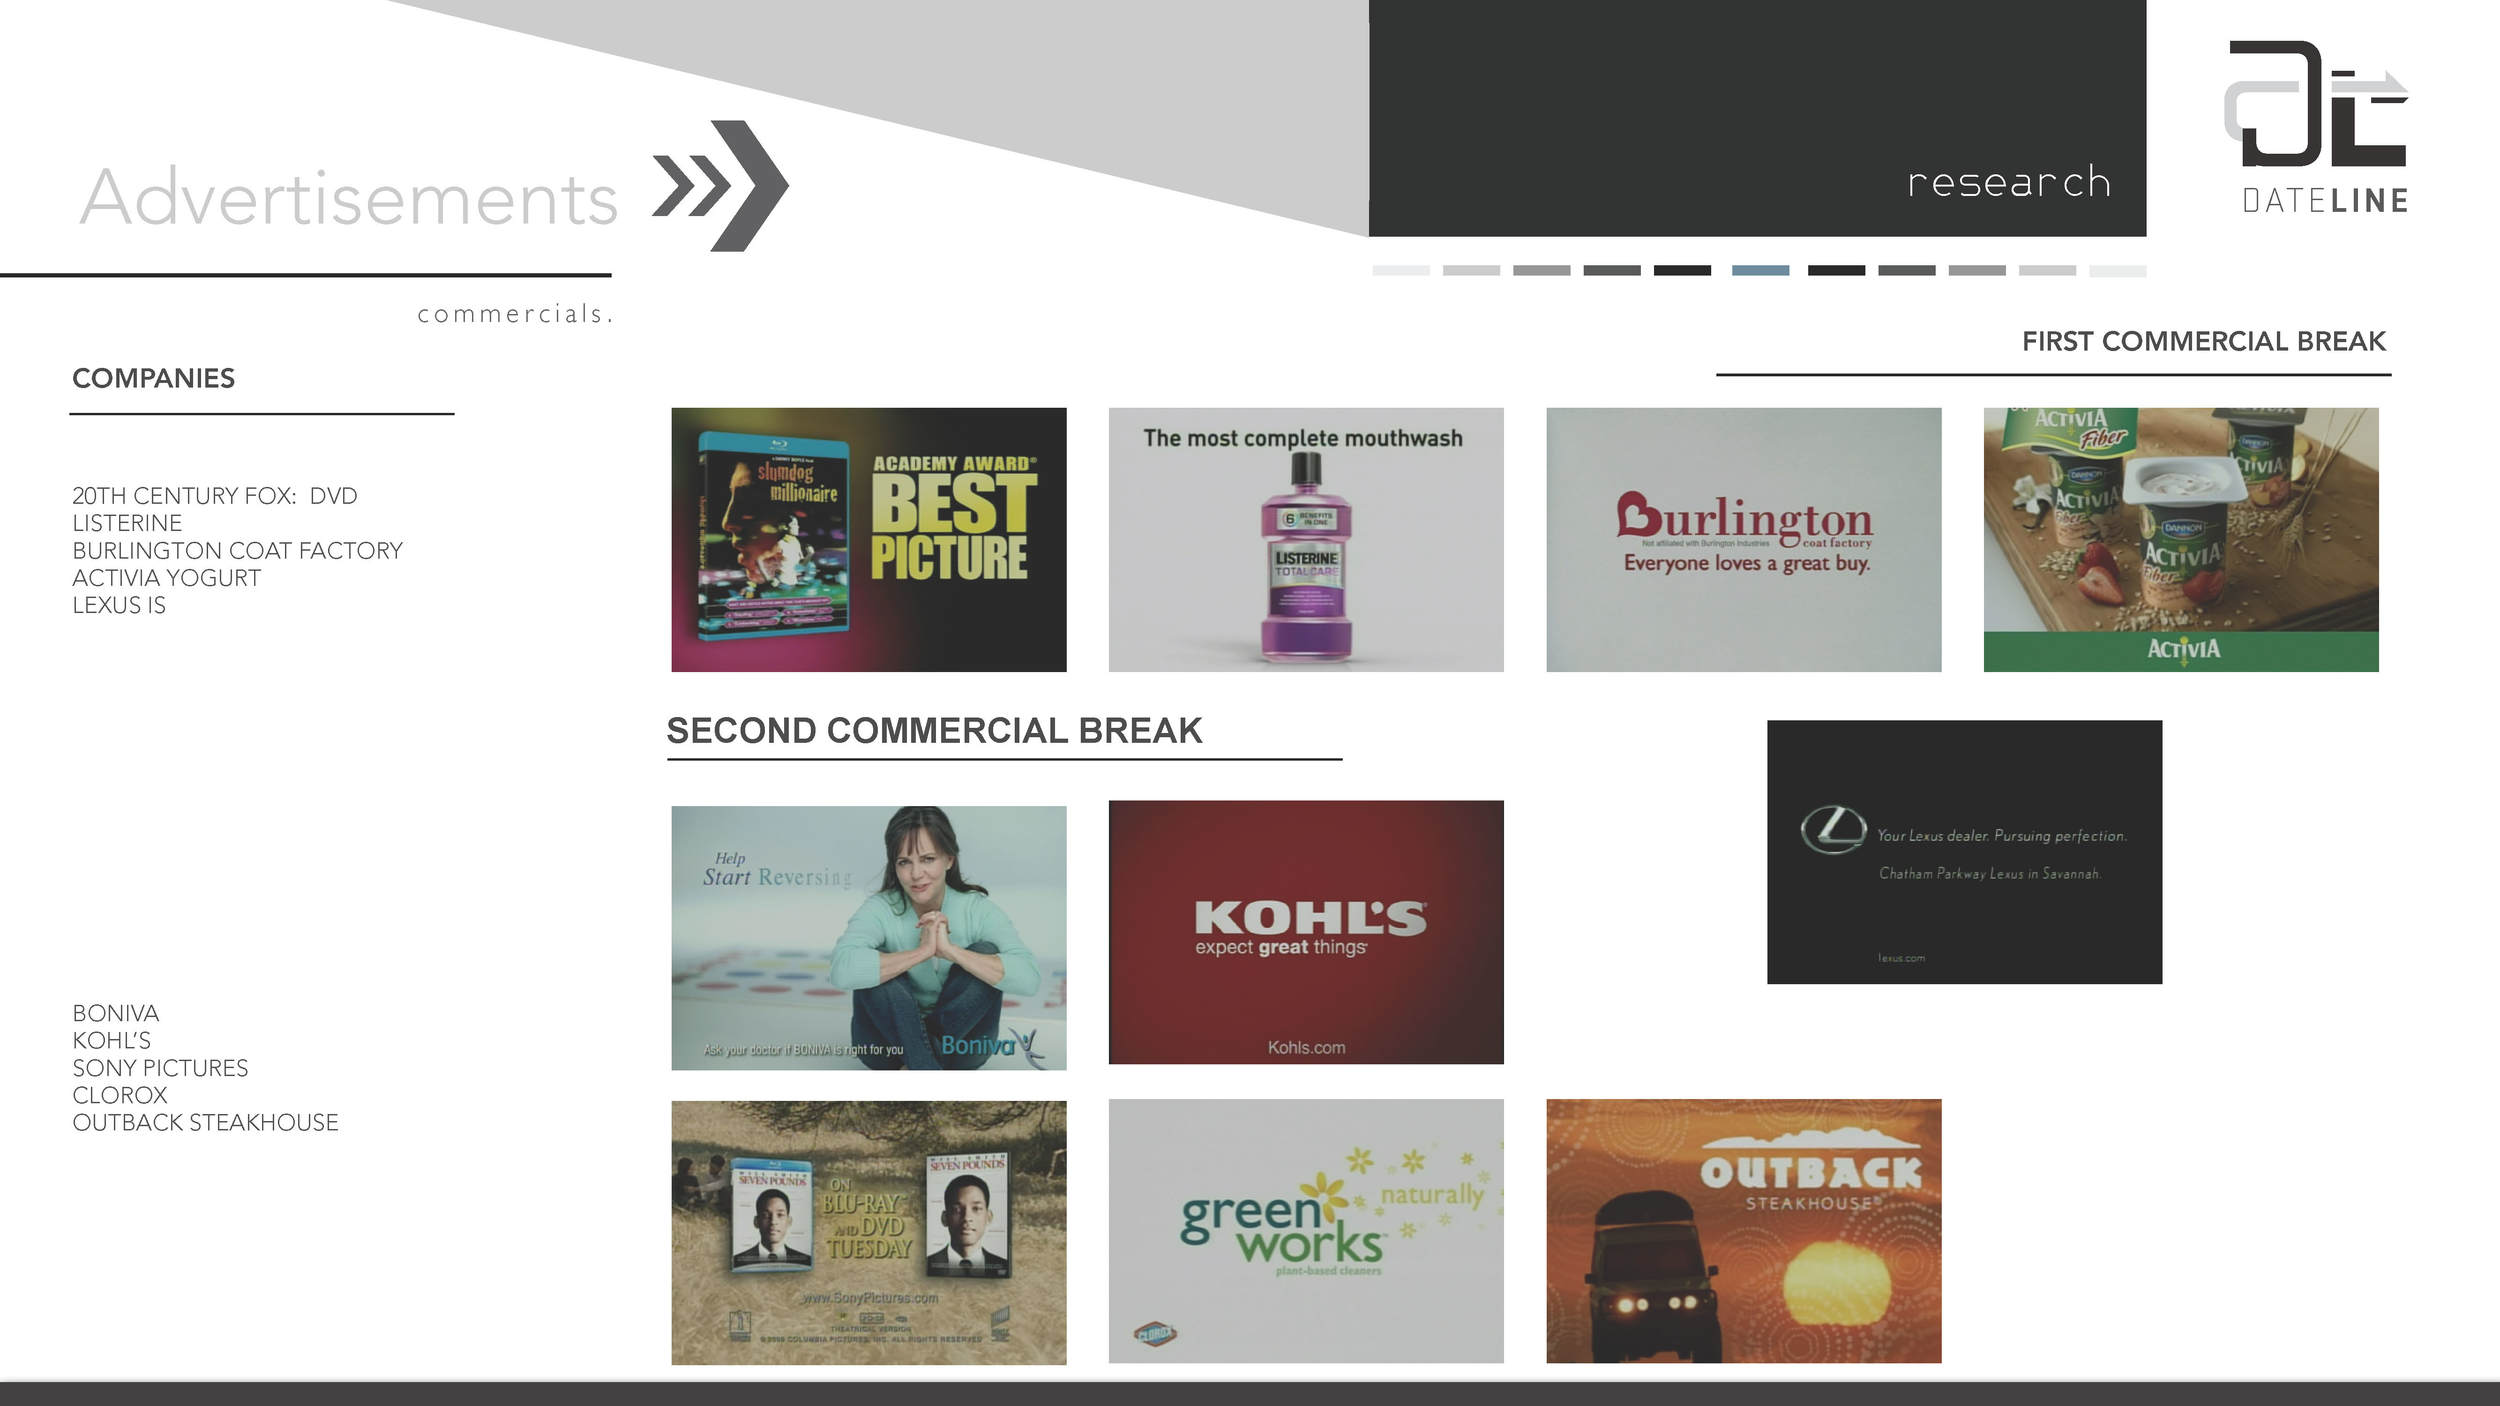
Task: Click the first light gray progress segment
Action: [x=1401, y=271]
